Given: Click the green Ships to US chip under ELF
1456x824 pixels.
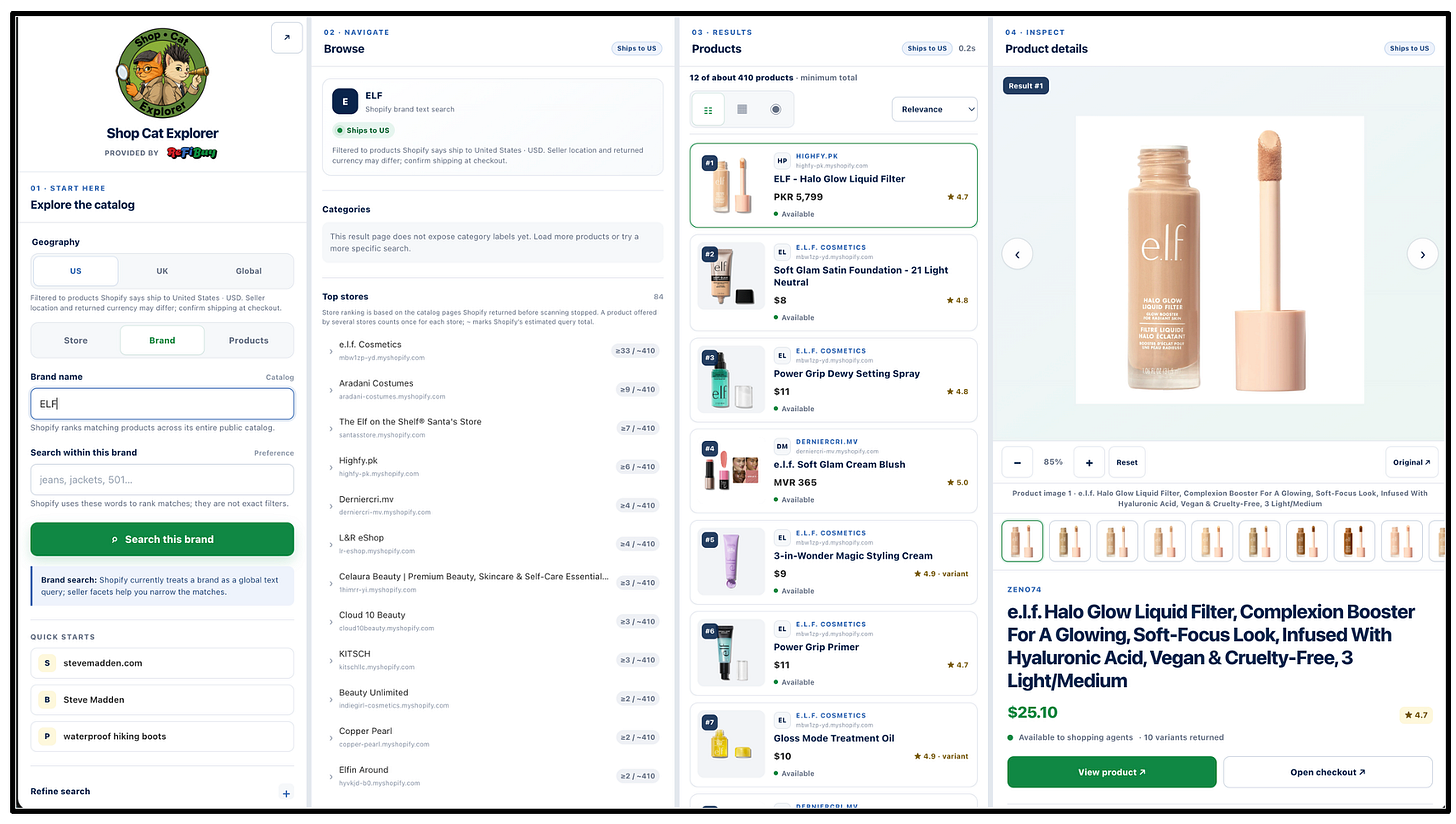Looking at the screenshot, I should [364, 130].
